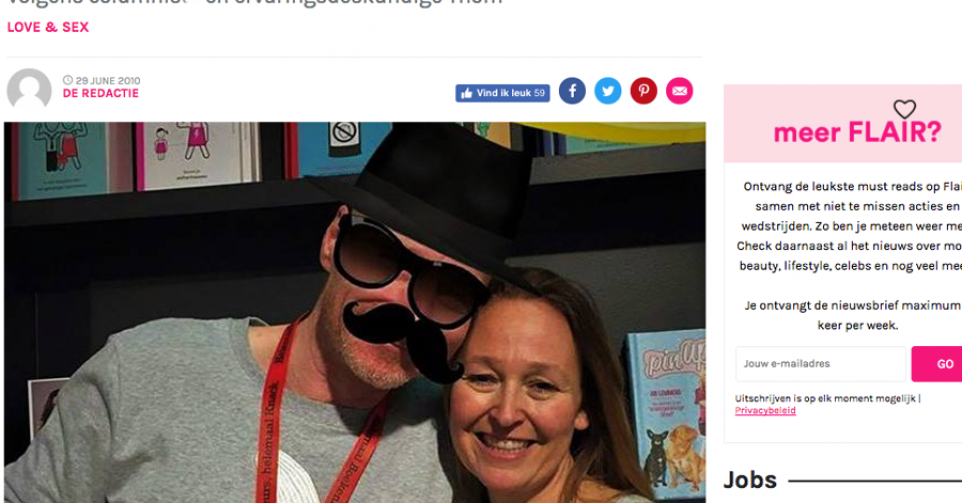Share the article via Twitter icon
Viewport: 962px width, 503px height.
608,91
